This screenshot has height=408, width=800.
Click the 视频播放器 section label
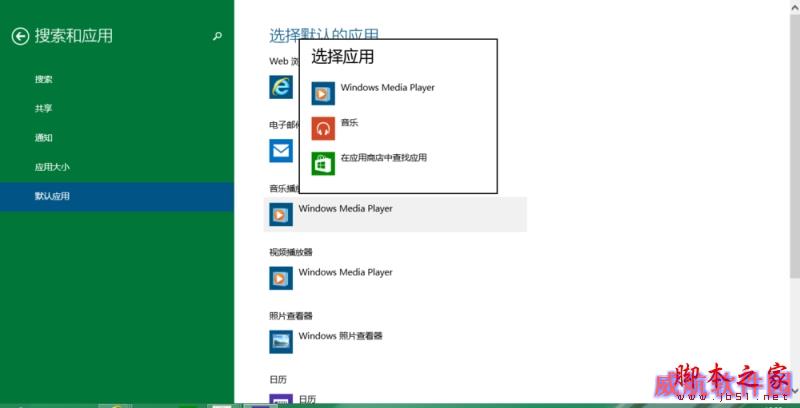pyautogui.click(x=291, y=252)
